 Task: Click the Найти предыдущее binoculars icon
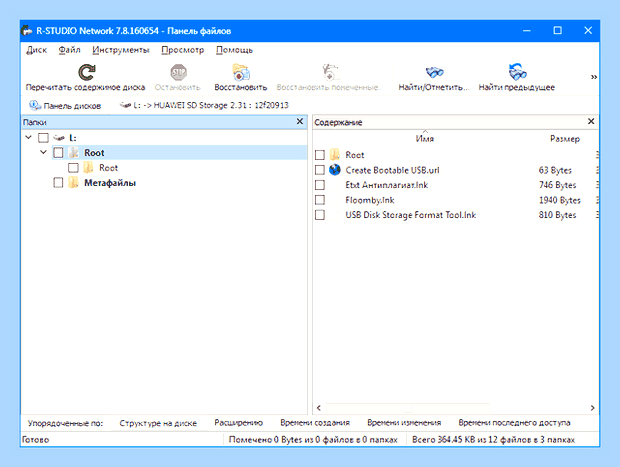[517, 72]
